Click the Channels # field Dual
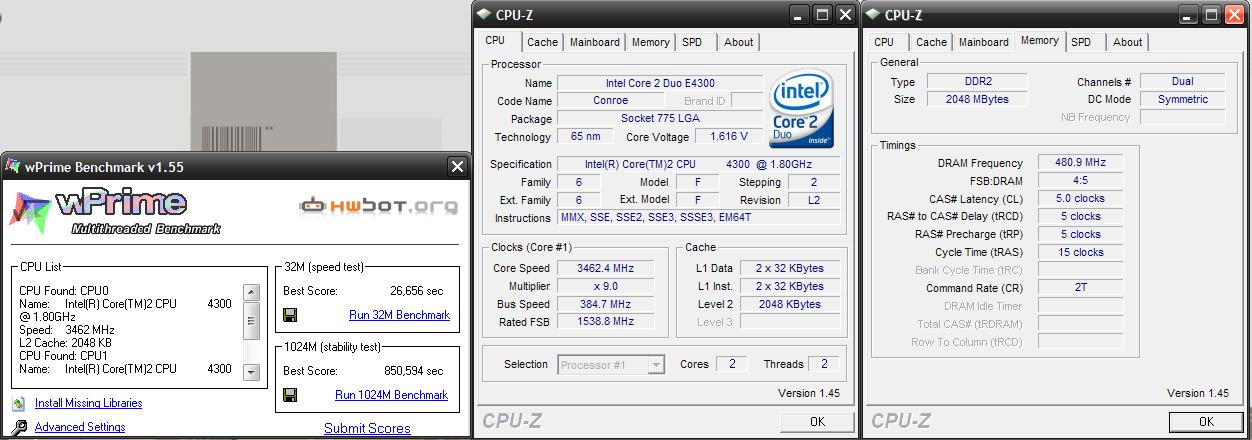The image size is (1252, 440). coord(1182,82)
